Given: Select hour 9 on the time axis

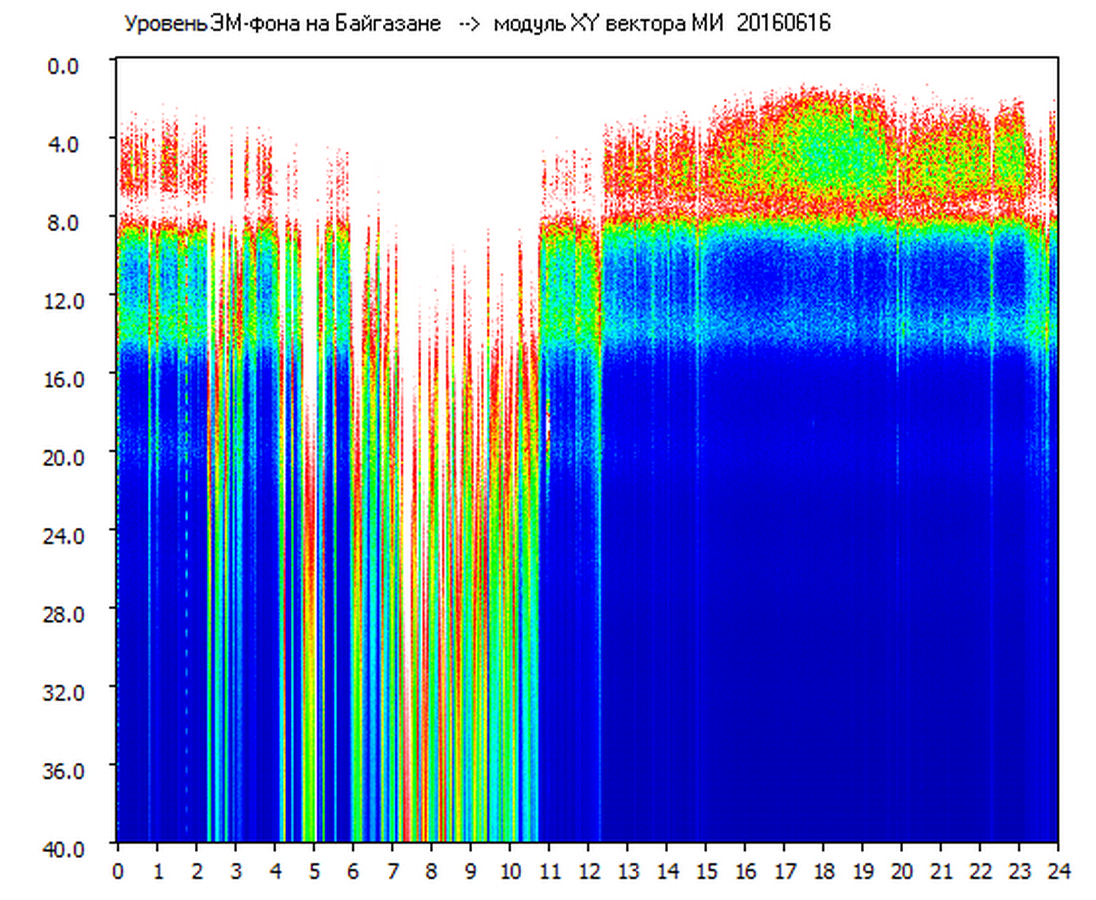Looking at the screenshot, I should 470,871.
